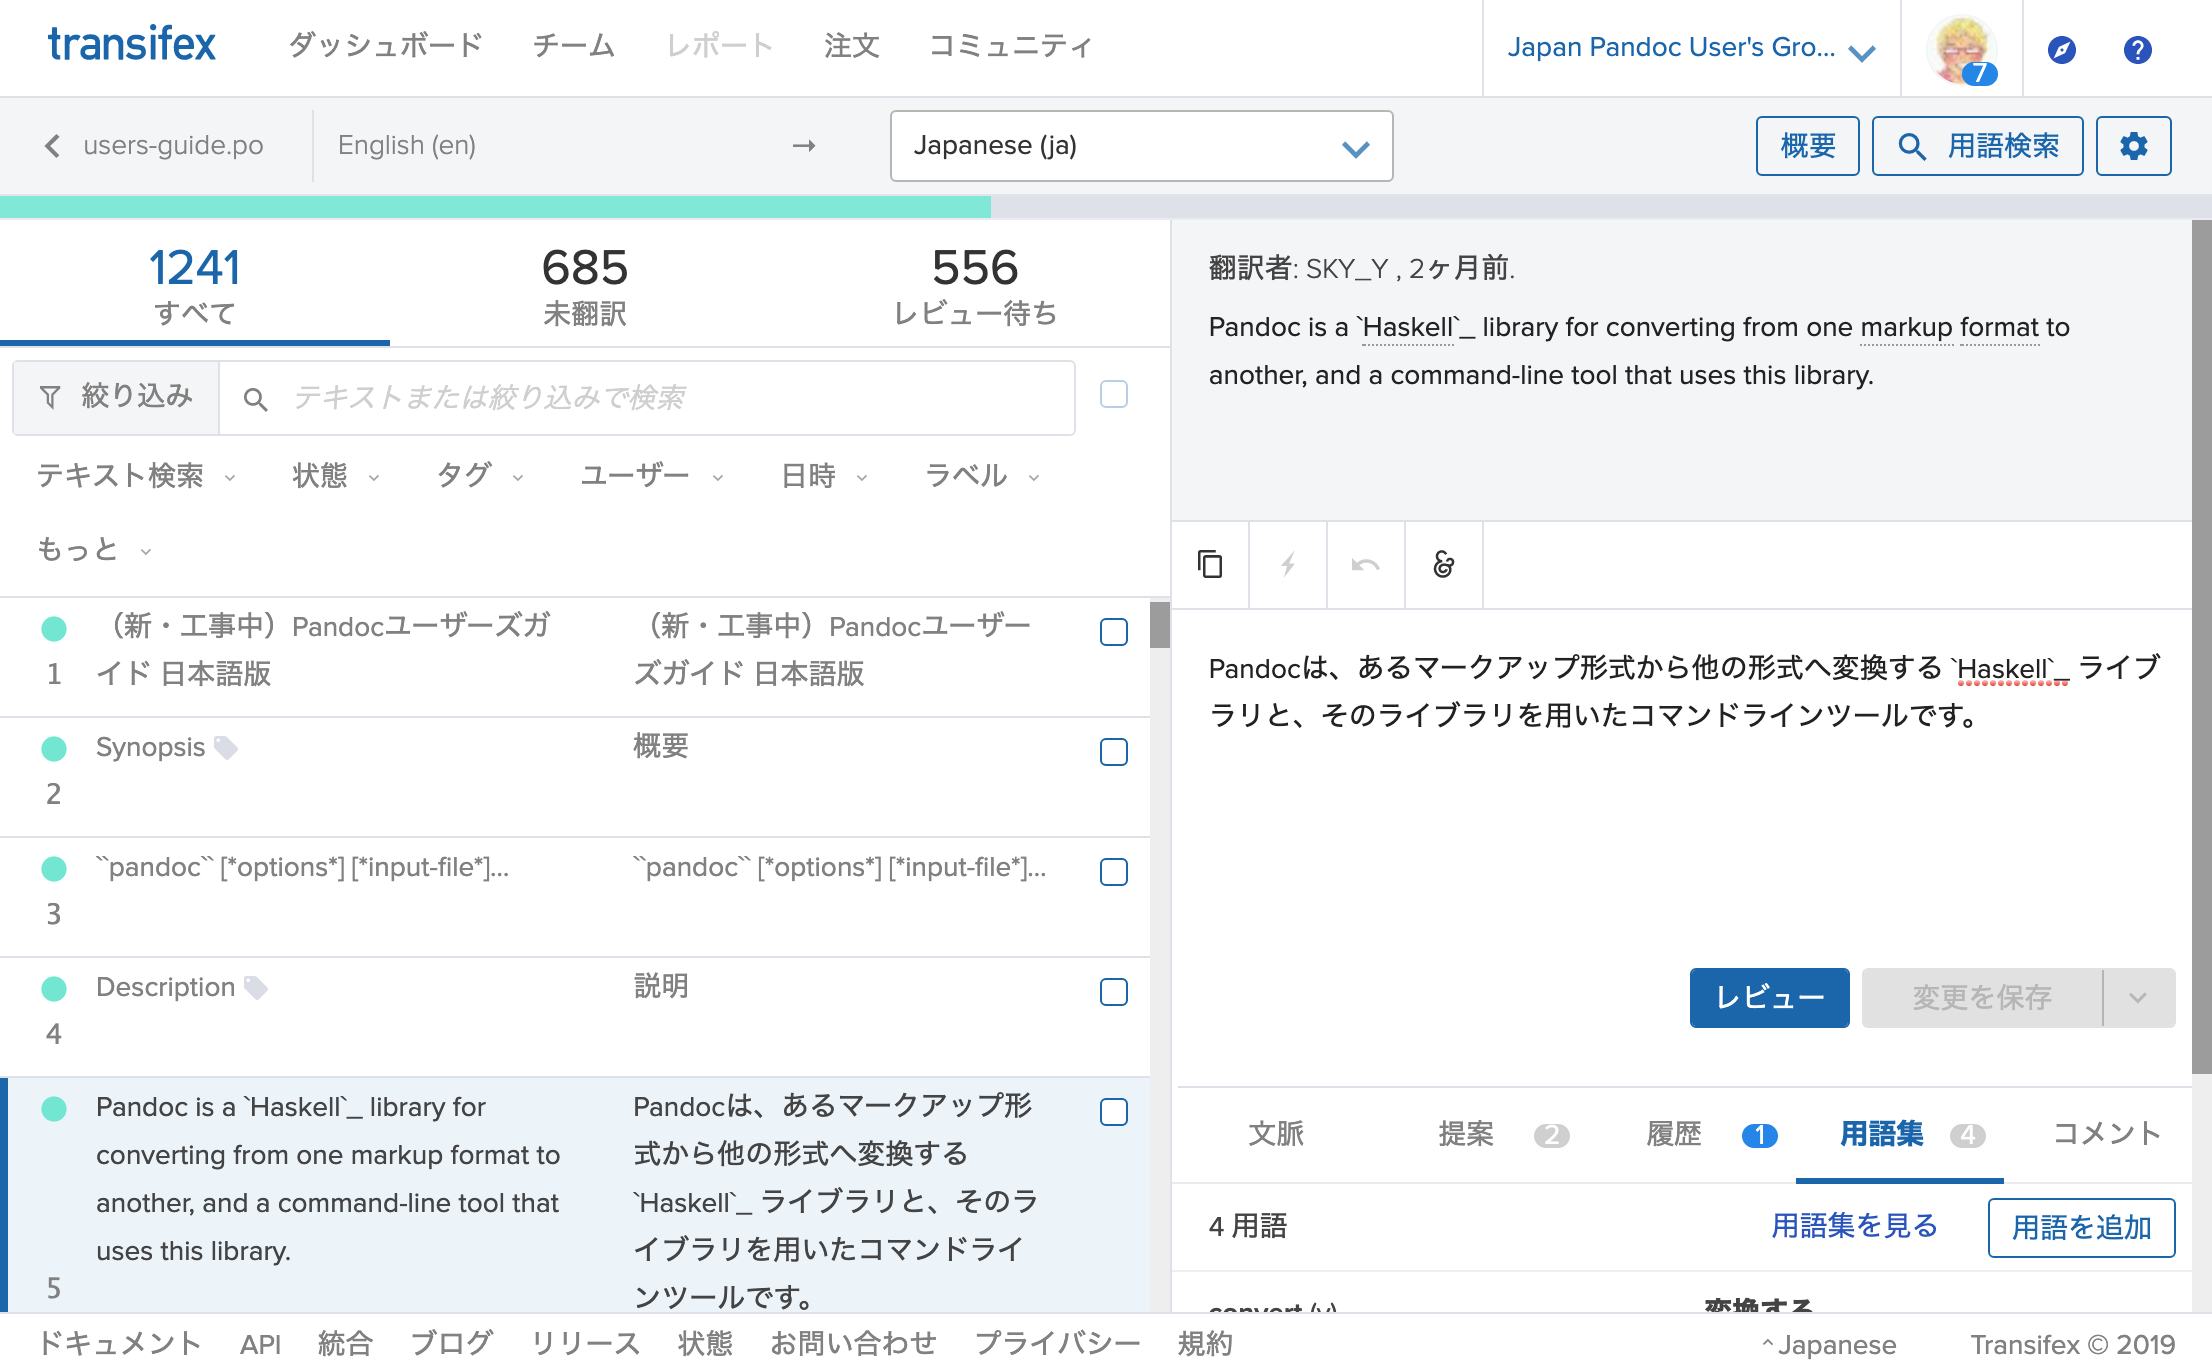
Task: Open the 日時 filter dropdown
Action: tap(824, 476)
